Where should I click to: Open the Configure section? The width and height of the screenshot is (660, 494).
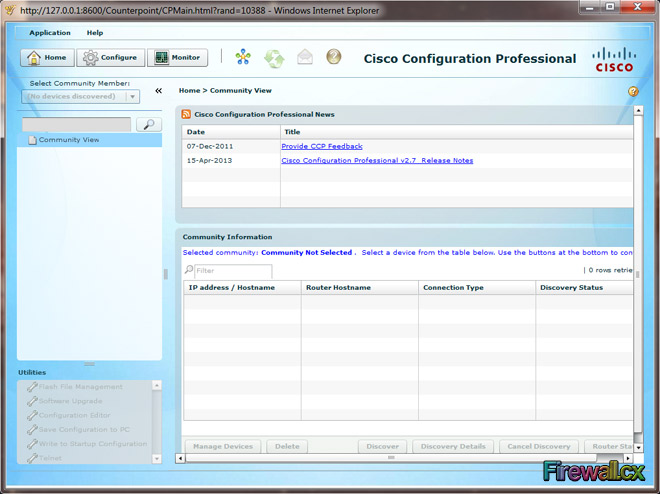(110, 57)
